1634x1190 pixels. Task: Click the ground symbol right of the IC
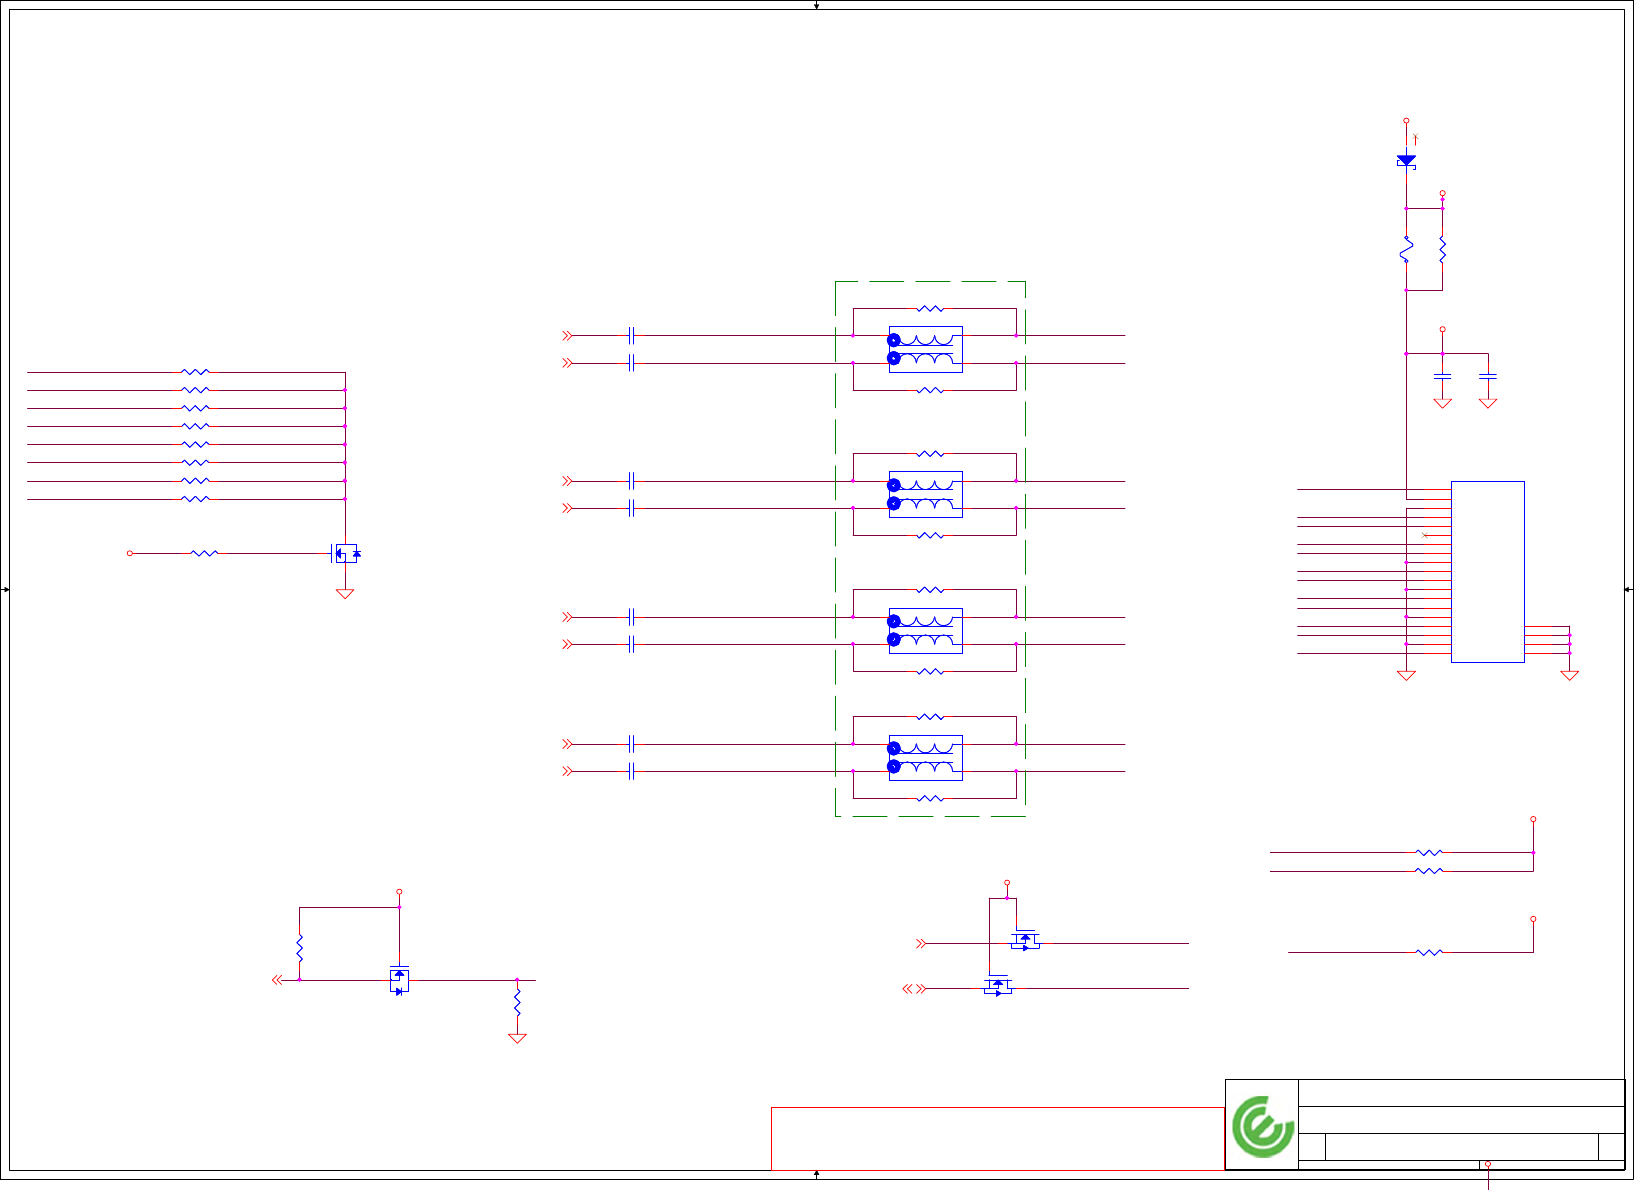(x=1570, y=676)
